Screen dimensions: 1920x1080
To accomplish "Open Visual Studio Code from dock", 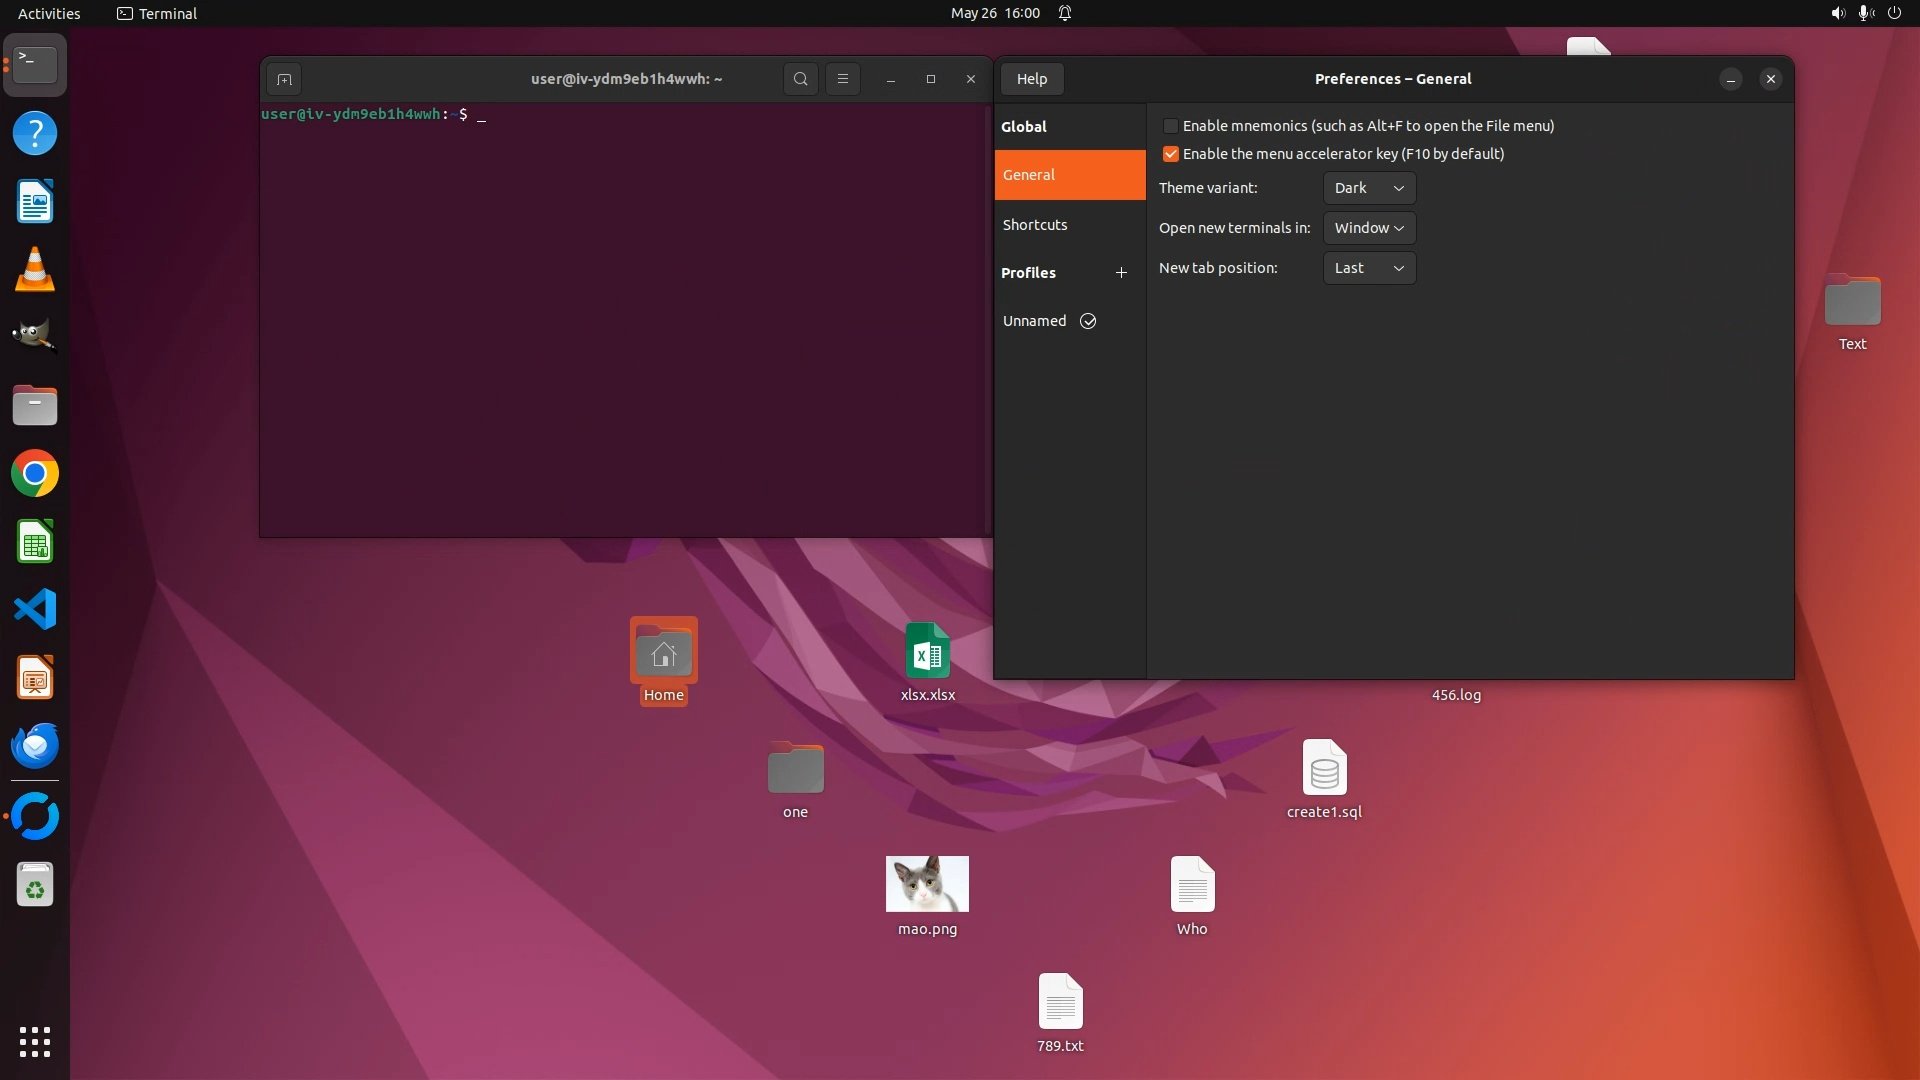I will [35, 610].
